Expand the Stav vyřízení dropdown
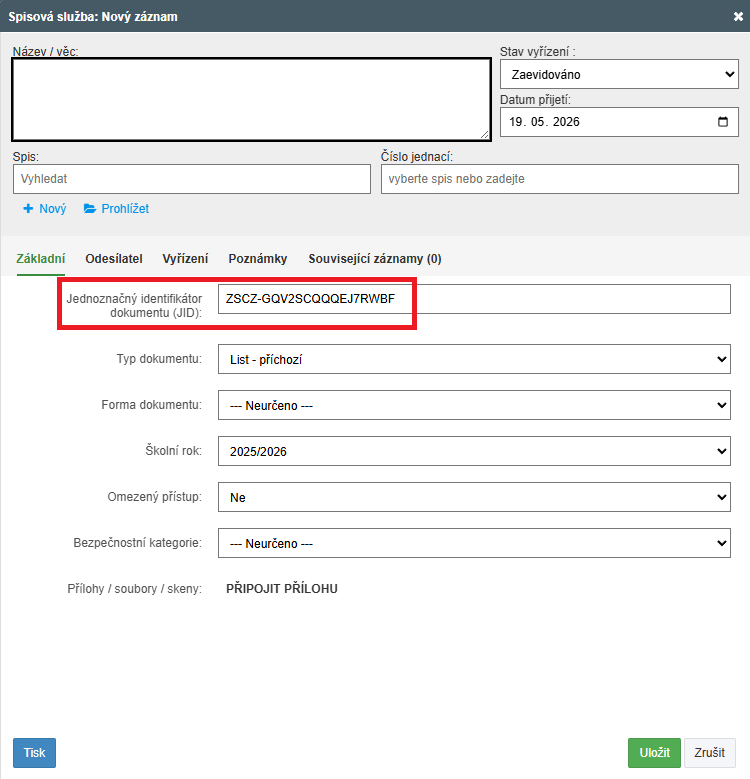Image resolution: width=750 pixels, height=779 pixels. pyautogui.click(x=619, y=75)
